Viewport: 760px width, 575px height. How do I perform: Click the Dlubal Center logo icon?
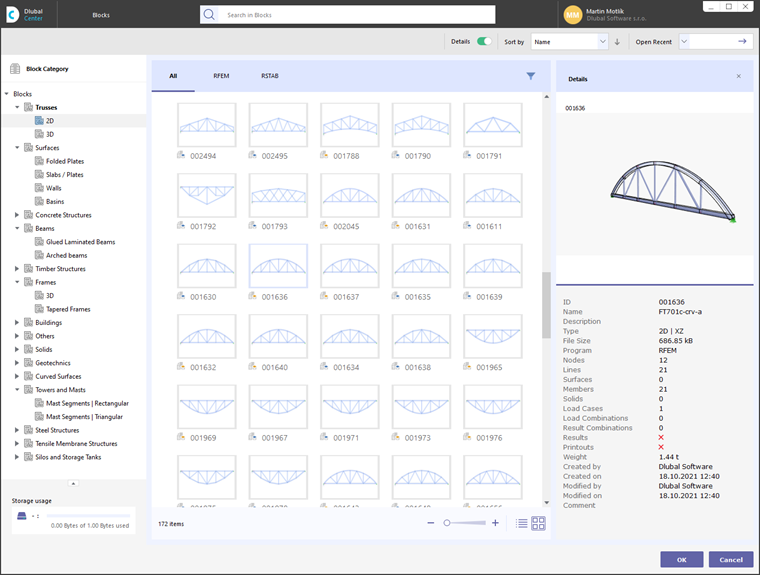tap(13, 15)
